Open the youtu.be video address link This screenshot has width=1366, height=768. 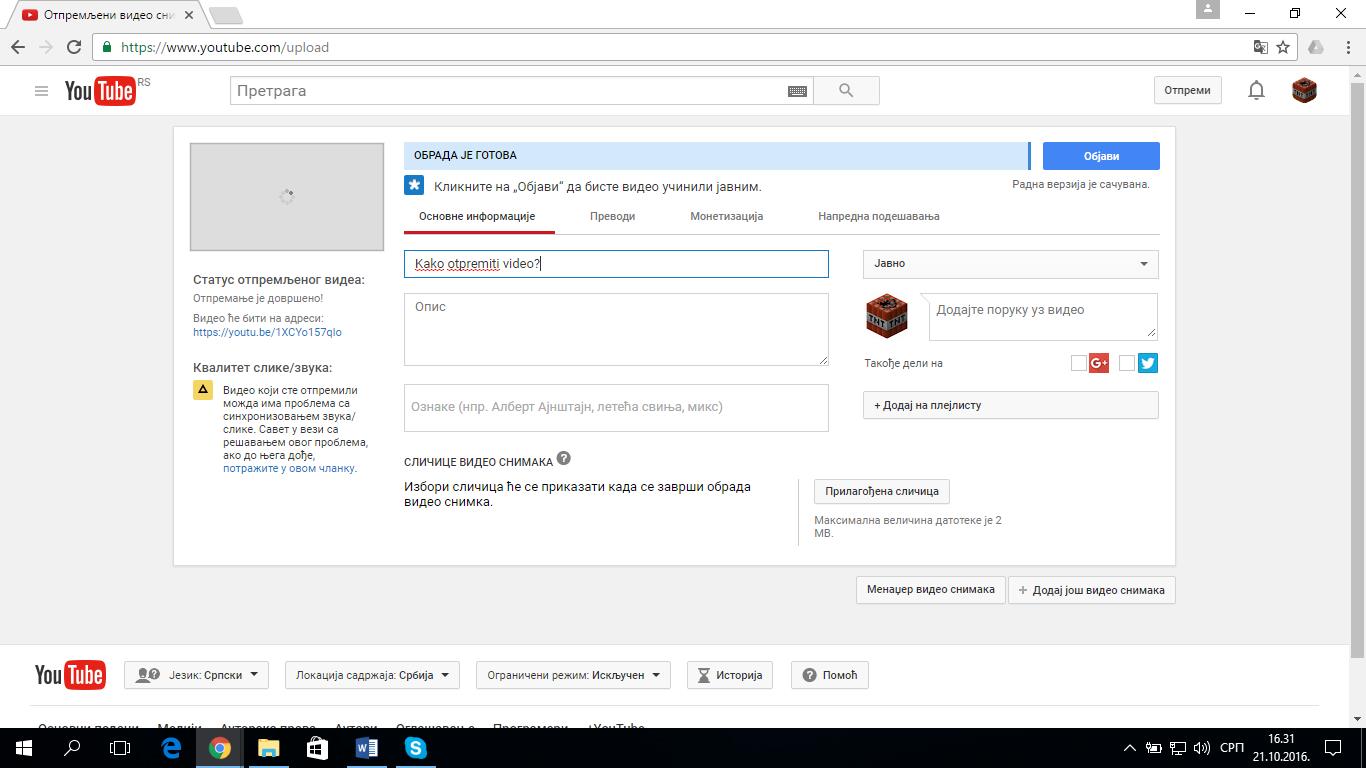click(267, 332)
